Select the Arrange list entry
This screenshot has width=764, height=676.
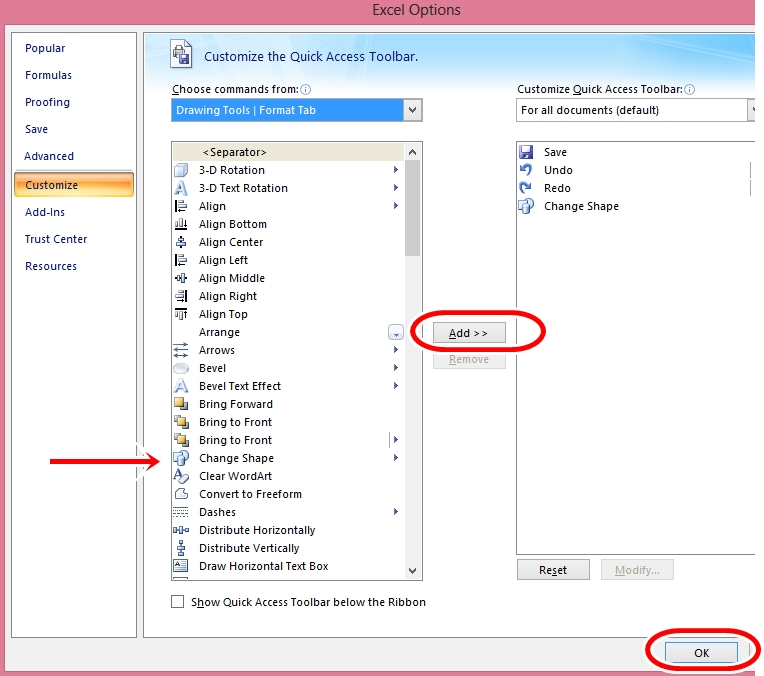pos(288,332)
